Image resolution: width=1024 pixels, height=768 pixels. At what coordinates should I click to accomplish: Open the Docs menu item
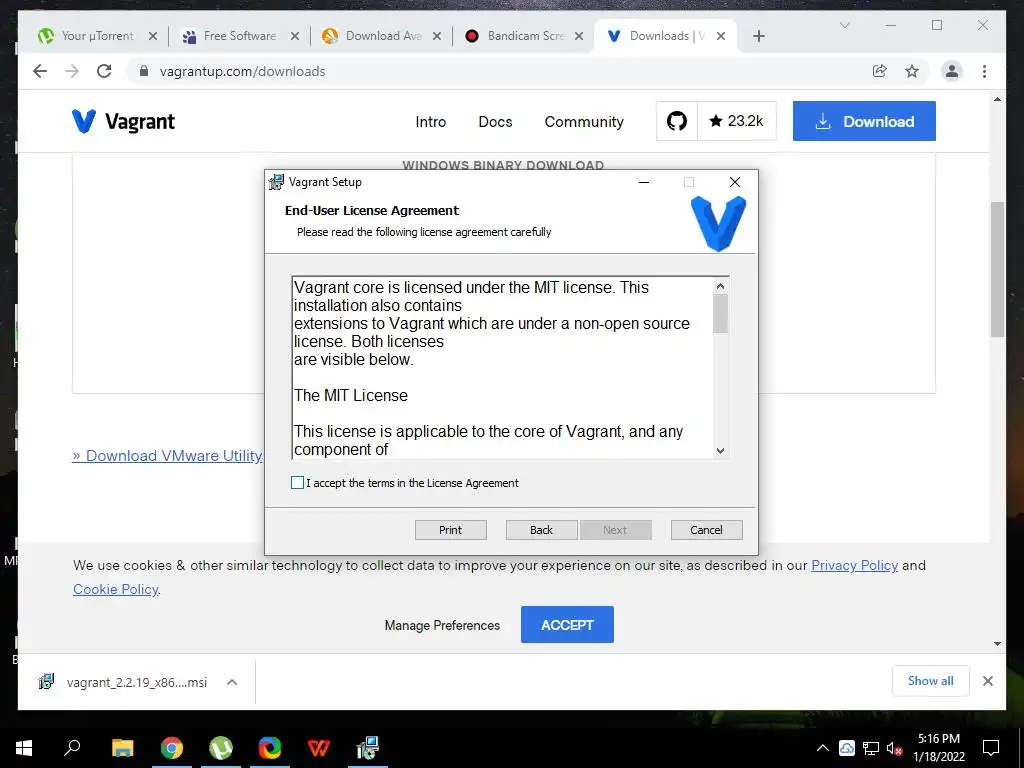tap(495, 121)
